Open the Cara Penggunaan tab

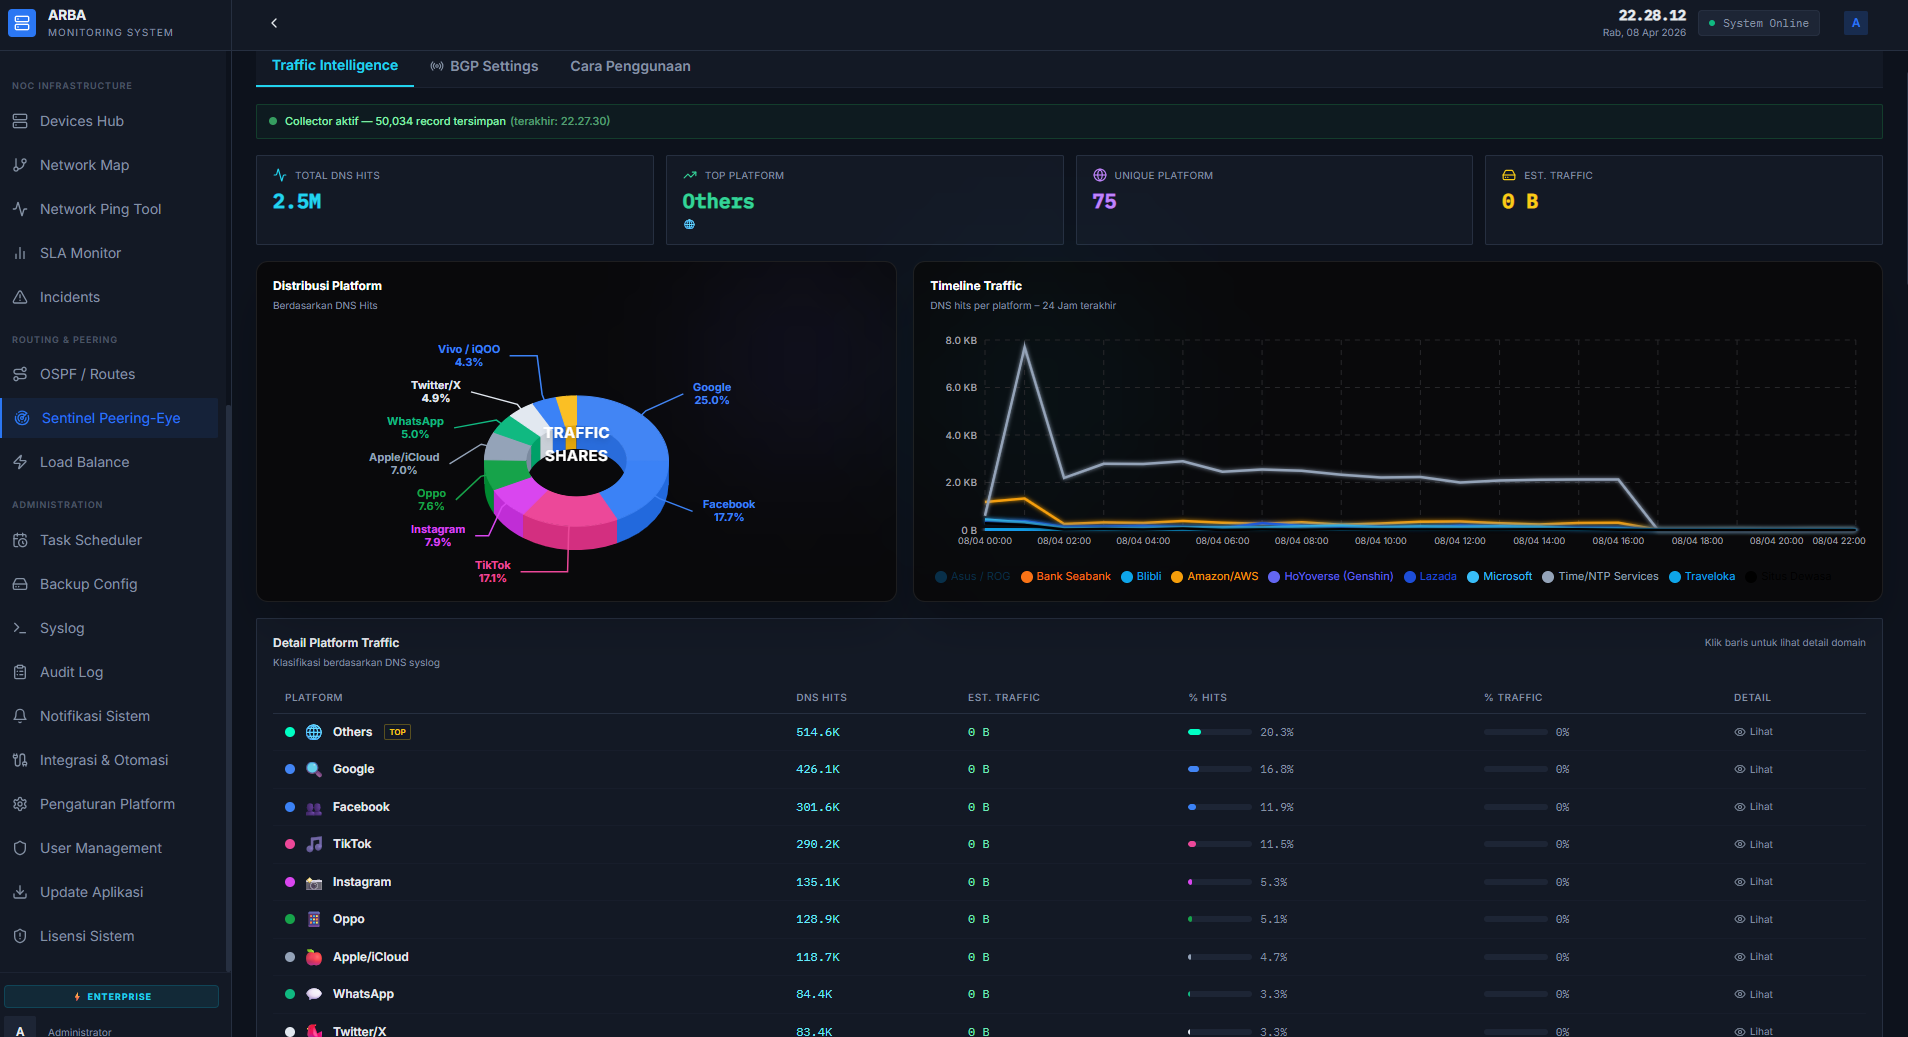click(x=630, y=66)
